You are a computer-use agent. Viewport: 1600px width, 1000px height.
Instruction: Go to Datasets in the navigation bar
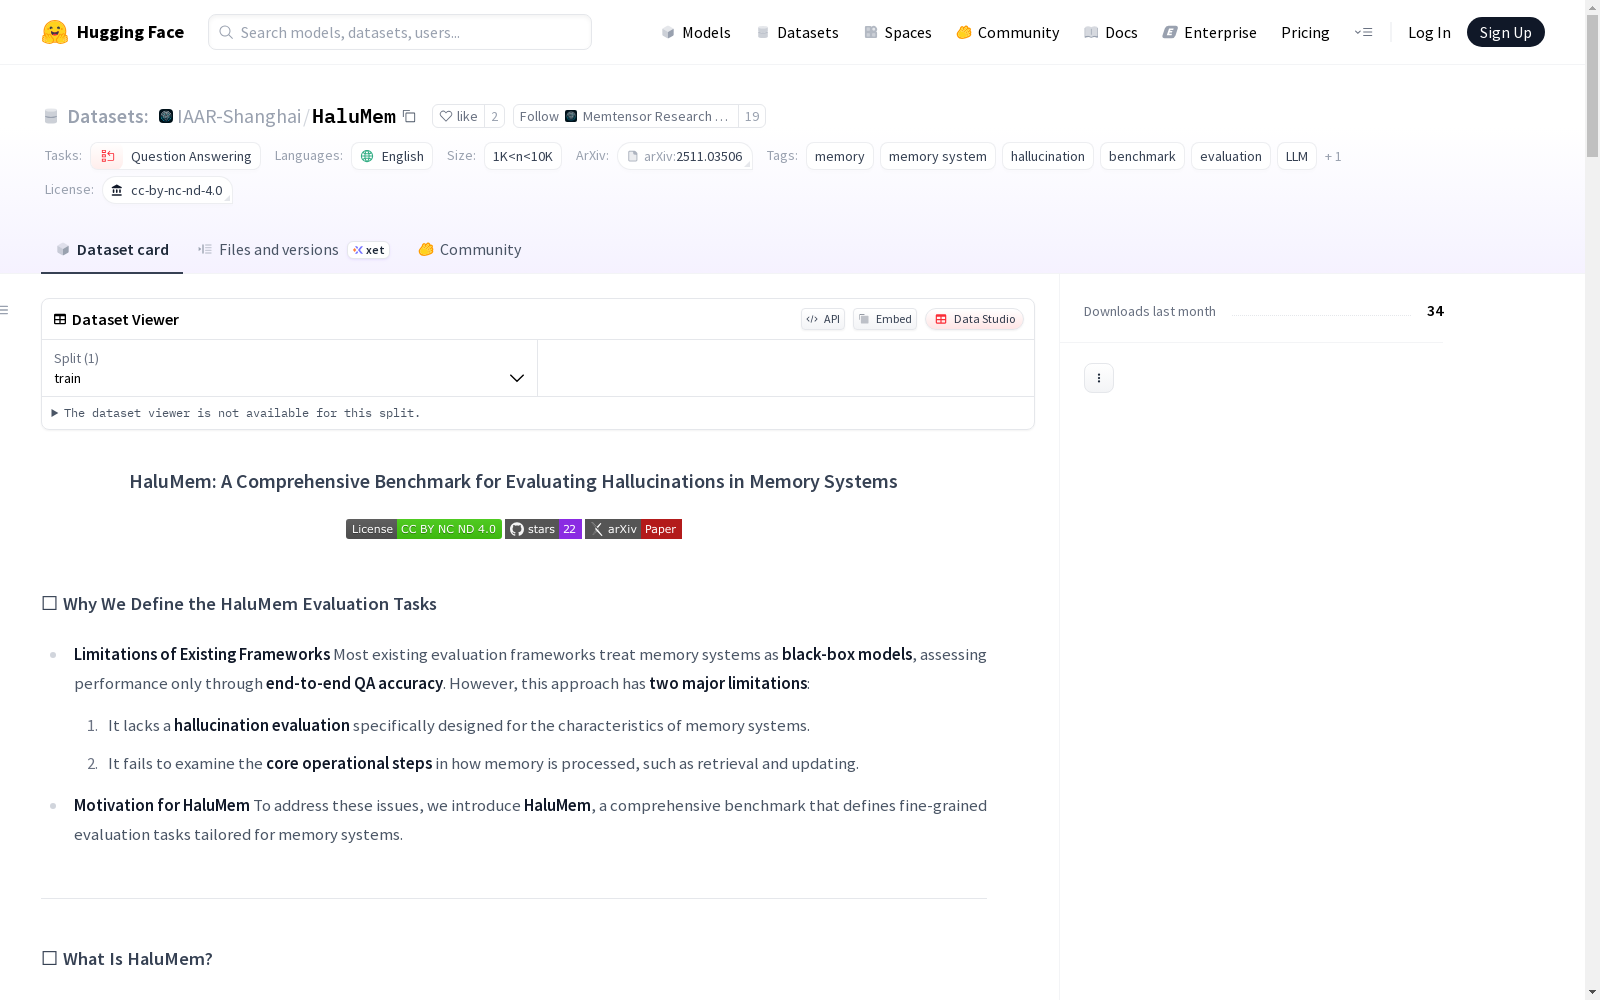(797, 32)
